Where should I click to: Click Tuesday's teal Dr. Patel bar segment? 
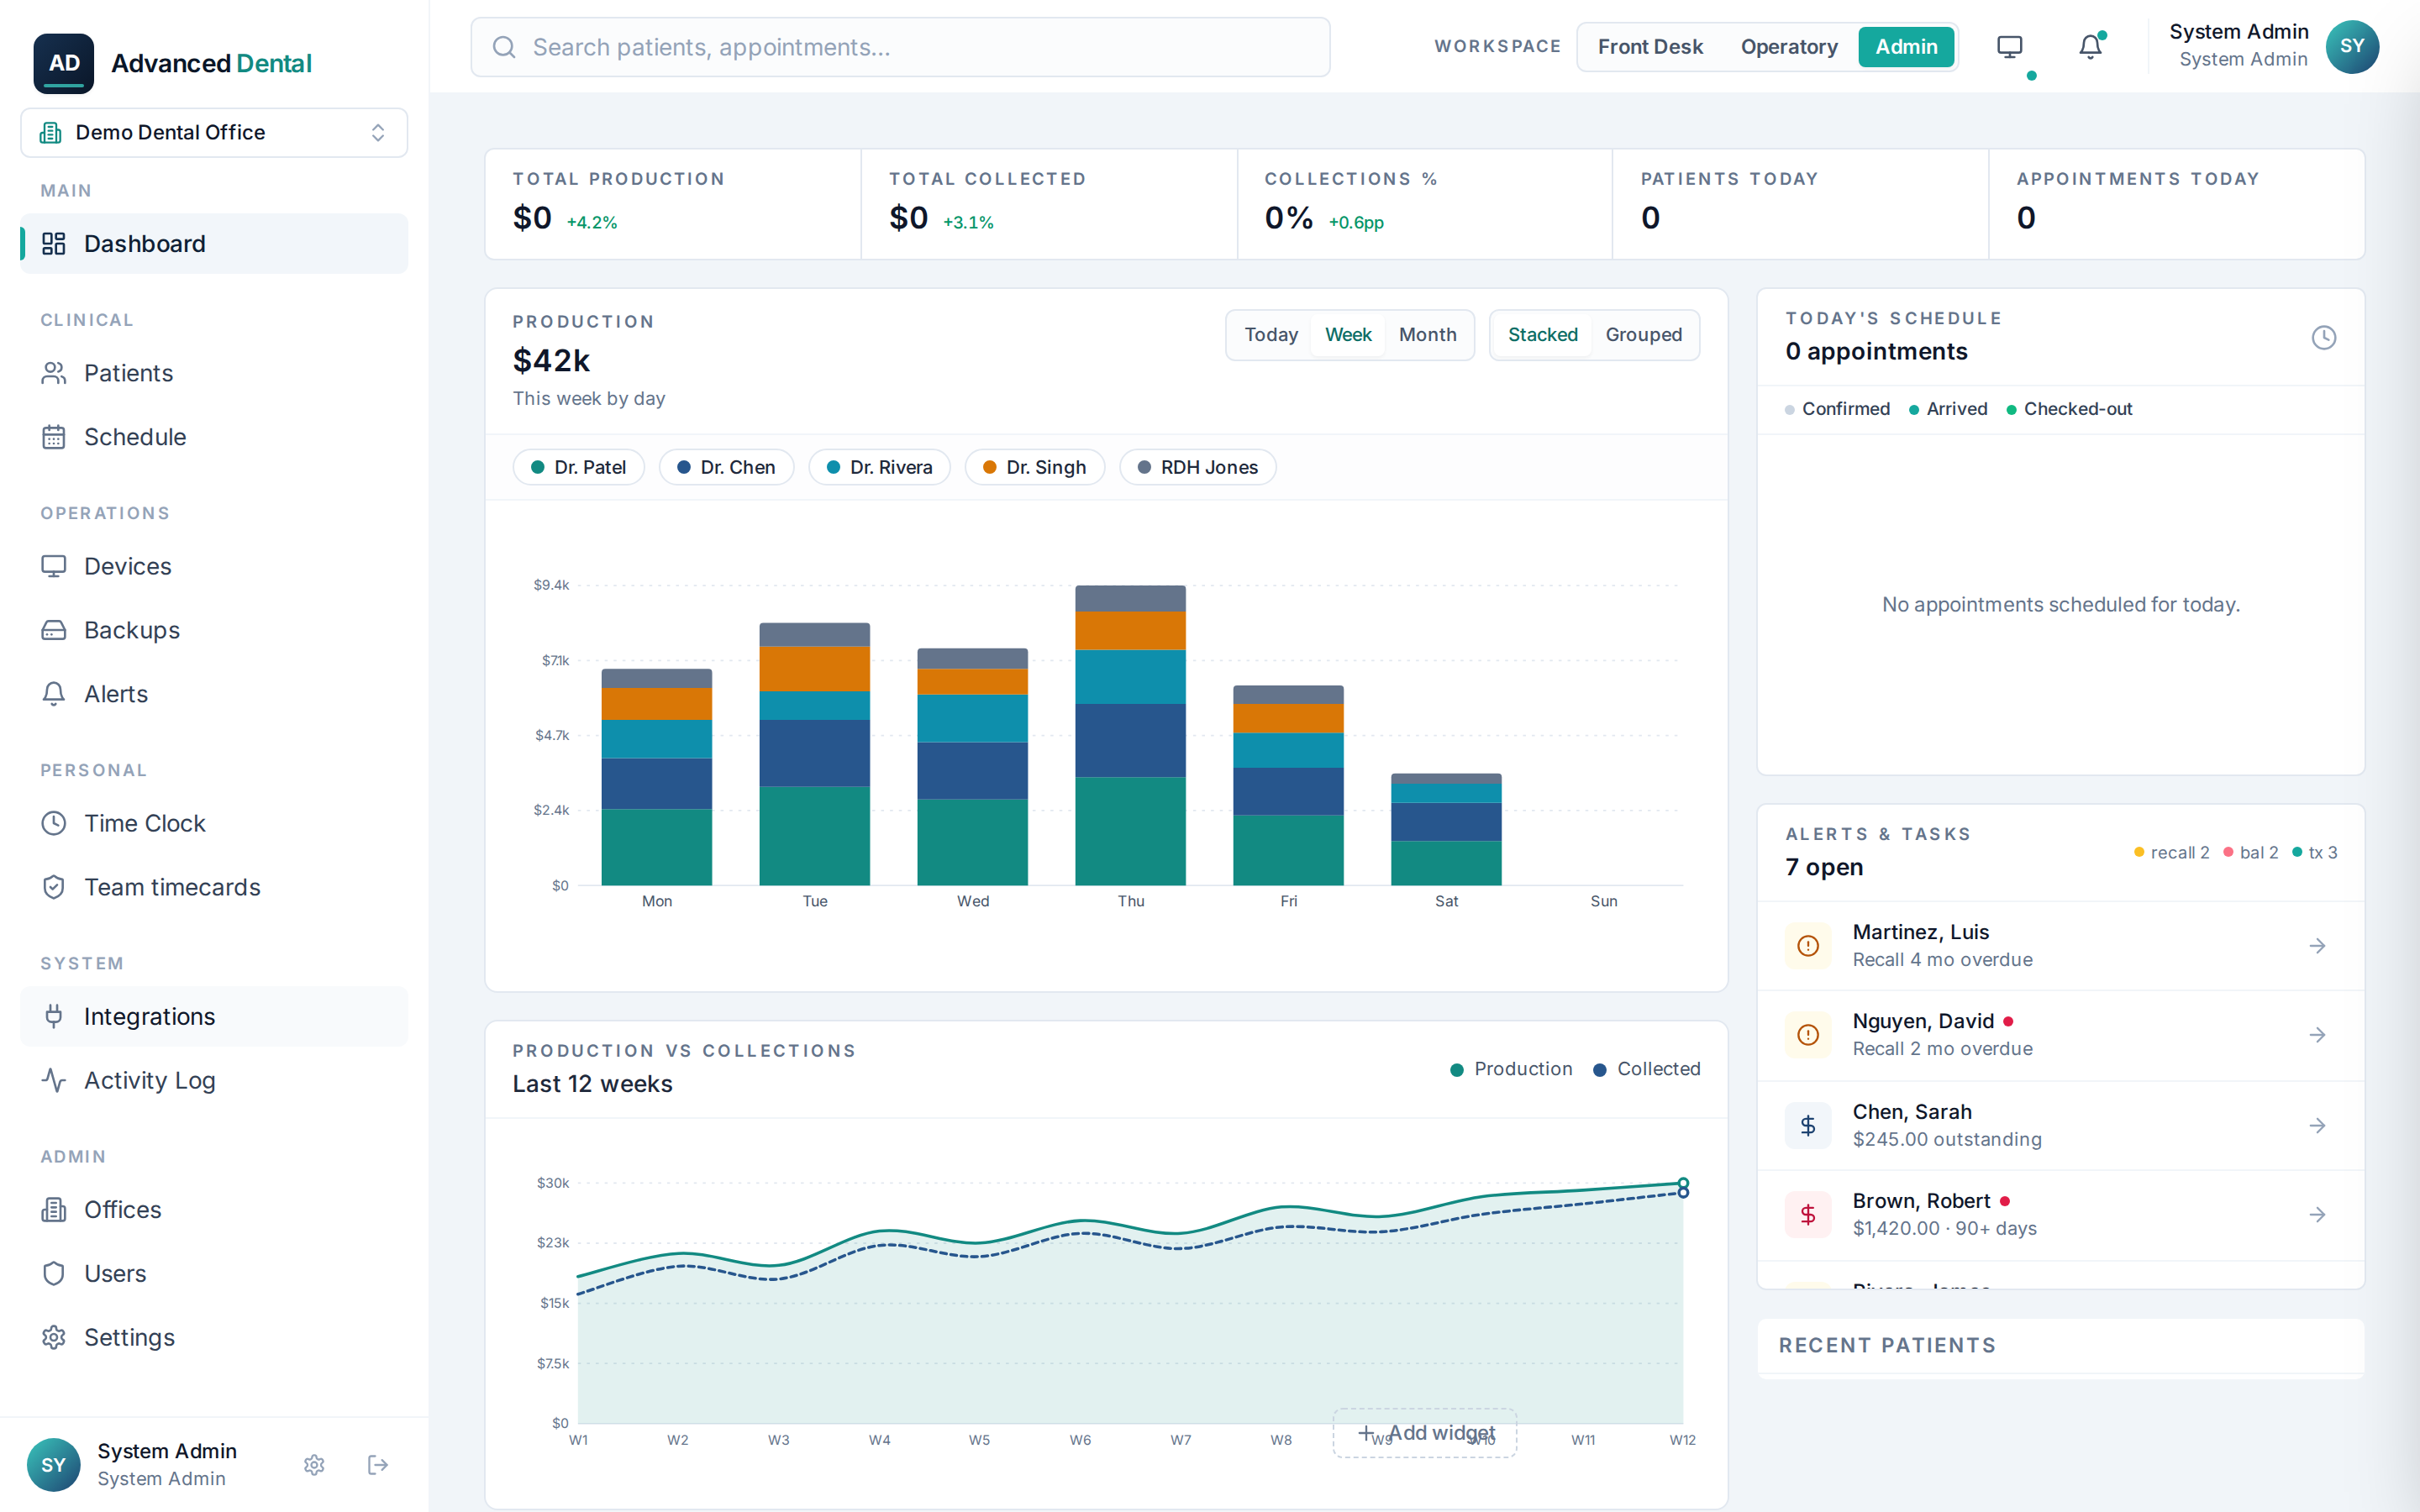click(814, 836)
